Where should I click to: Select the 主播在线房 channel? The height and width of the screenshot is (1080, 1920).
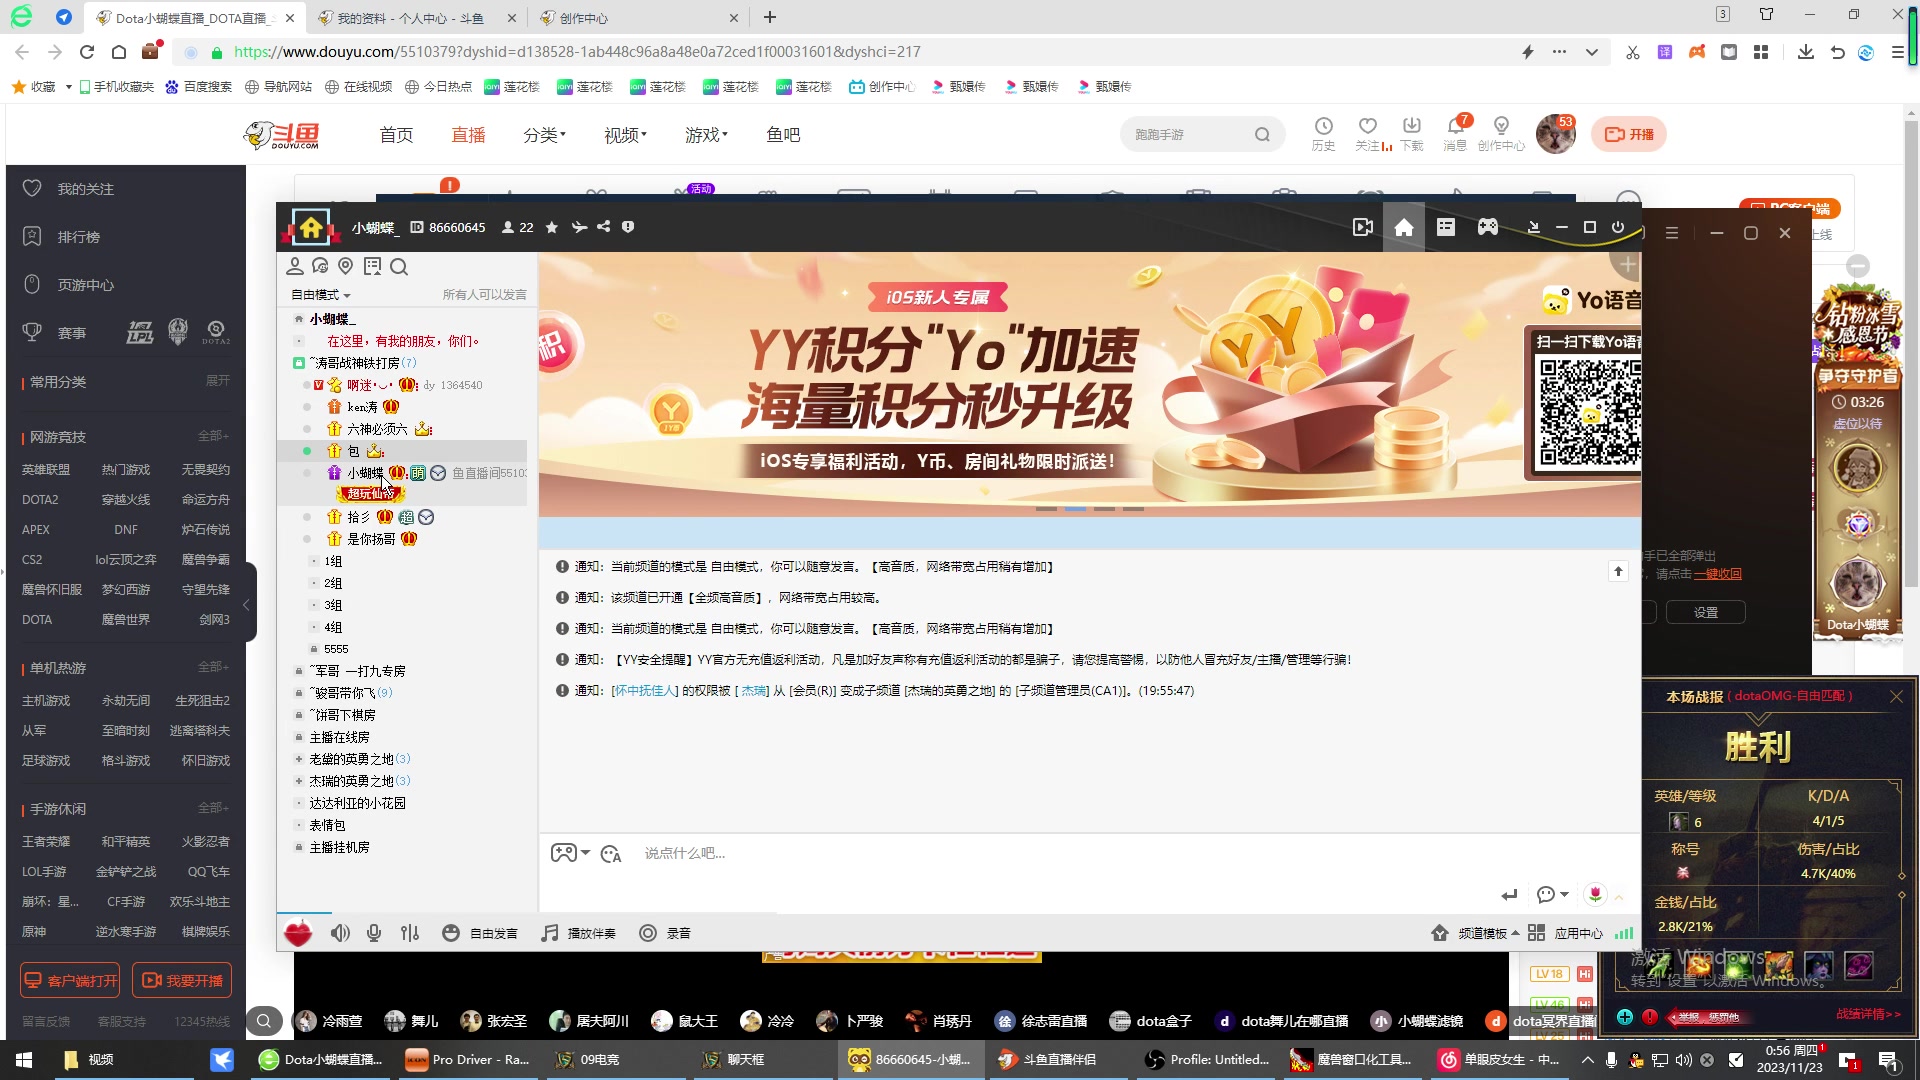[339, 737]
